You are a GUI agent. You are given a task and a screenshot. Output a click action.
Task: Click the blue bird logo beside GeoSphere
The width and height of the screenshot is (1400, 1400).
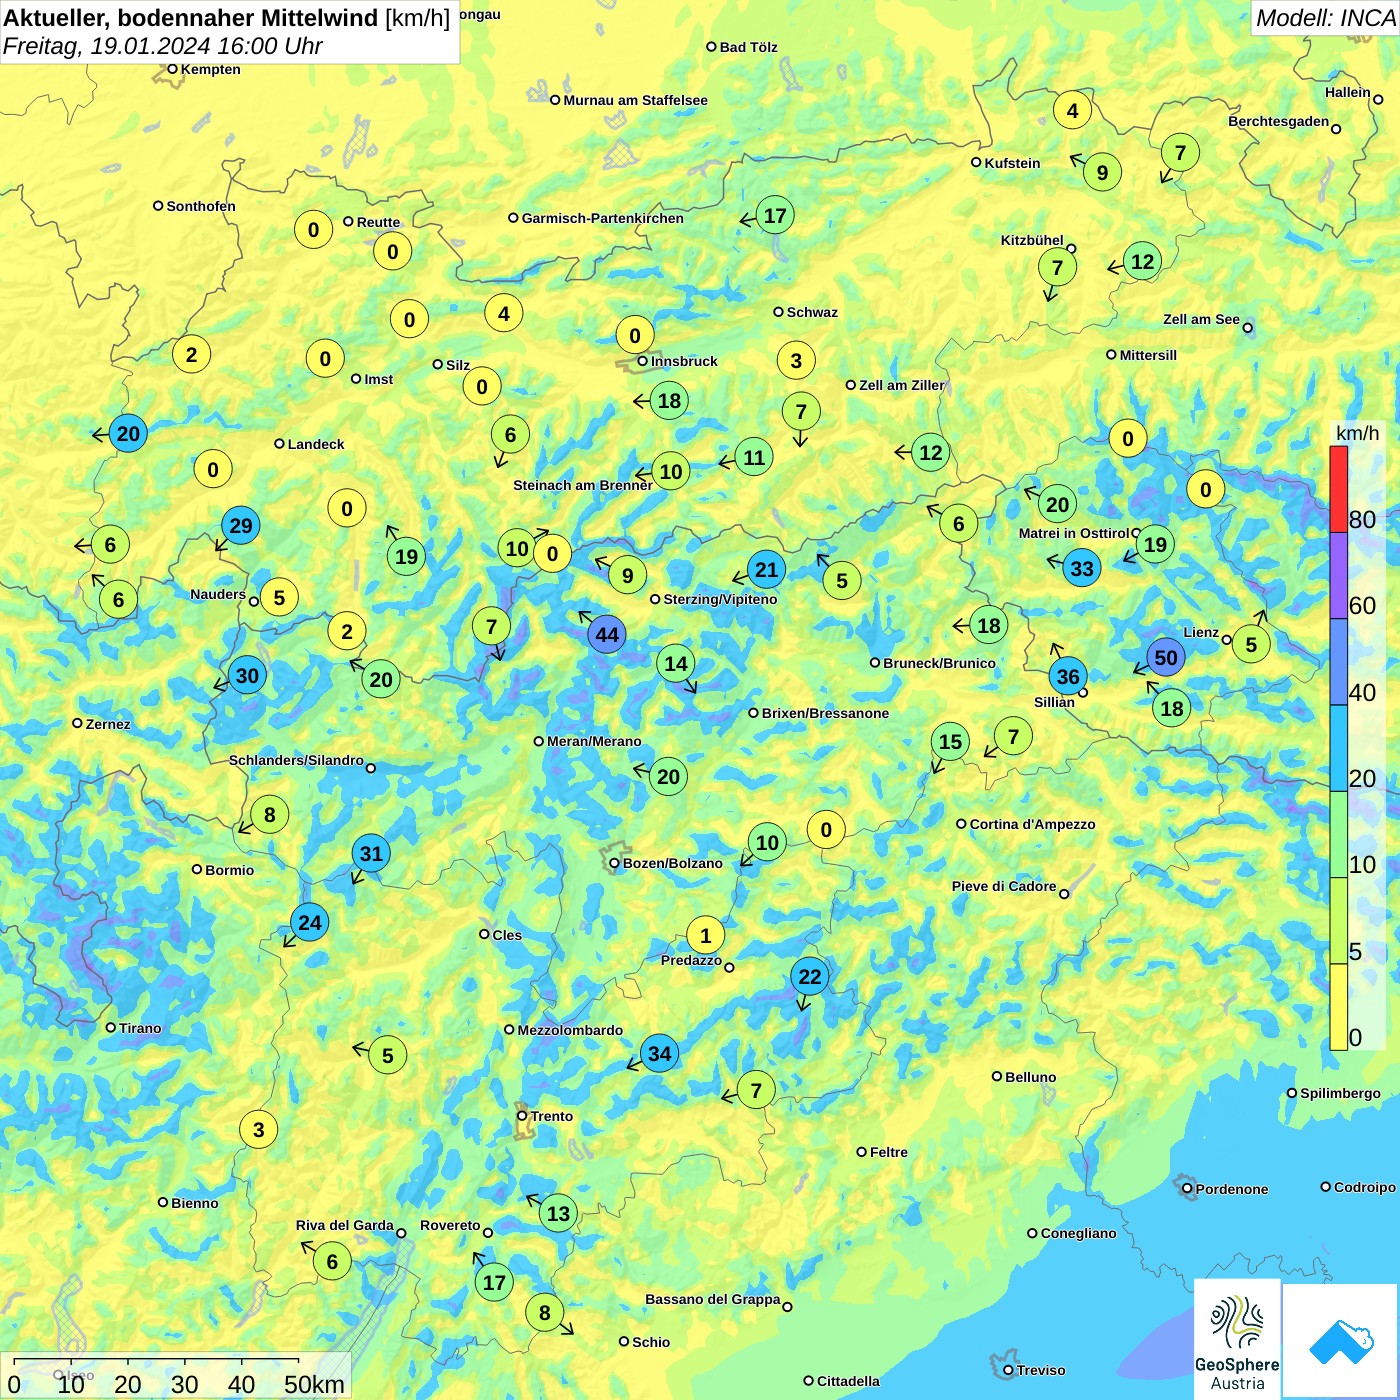pyautogui.click(x=1340, y=1341)
